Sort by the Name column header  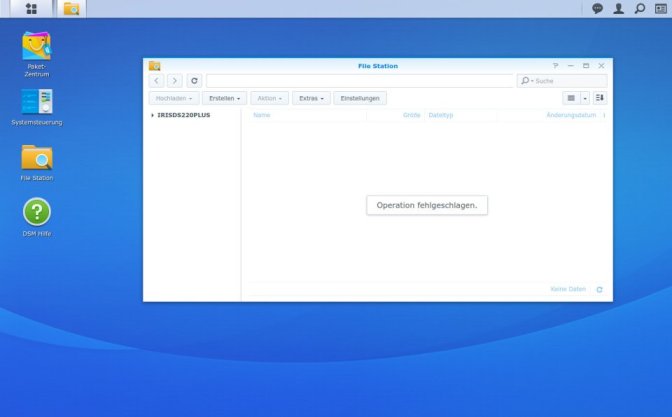coord(262,115)
